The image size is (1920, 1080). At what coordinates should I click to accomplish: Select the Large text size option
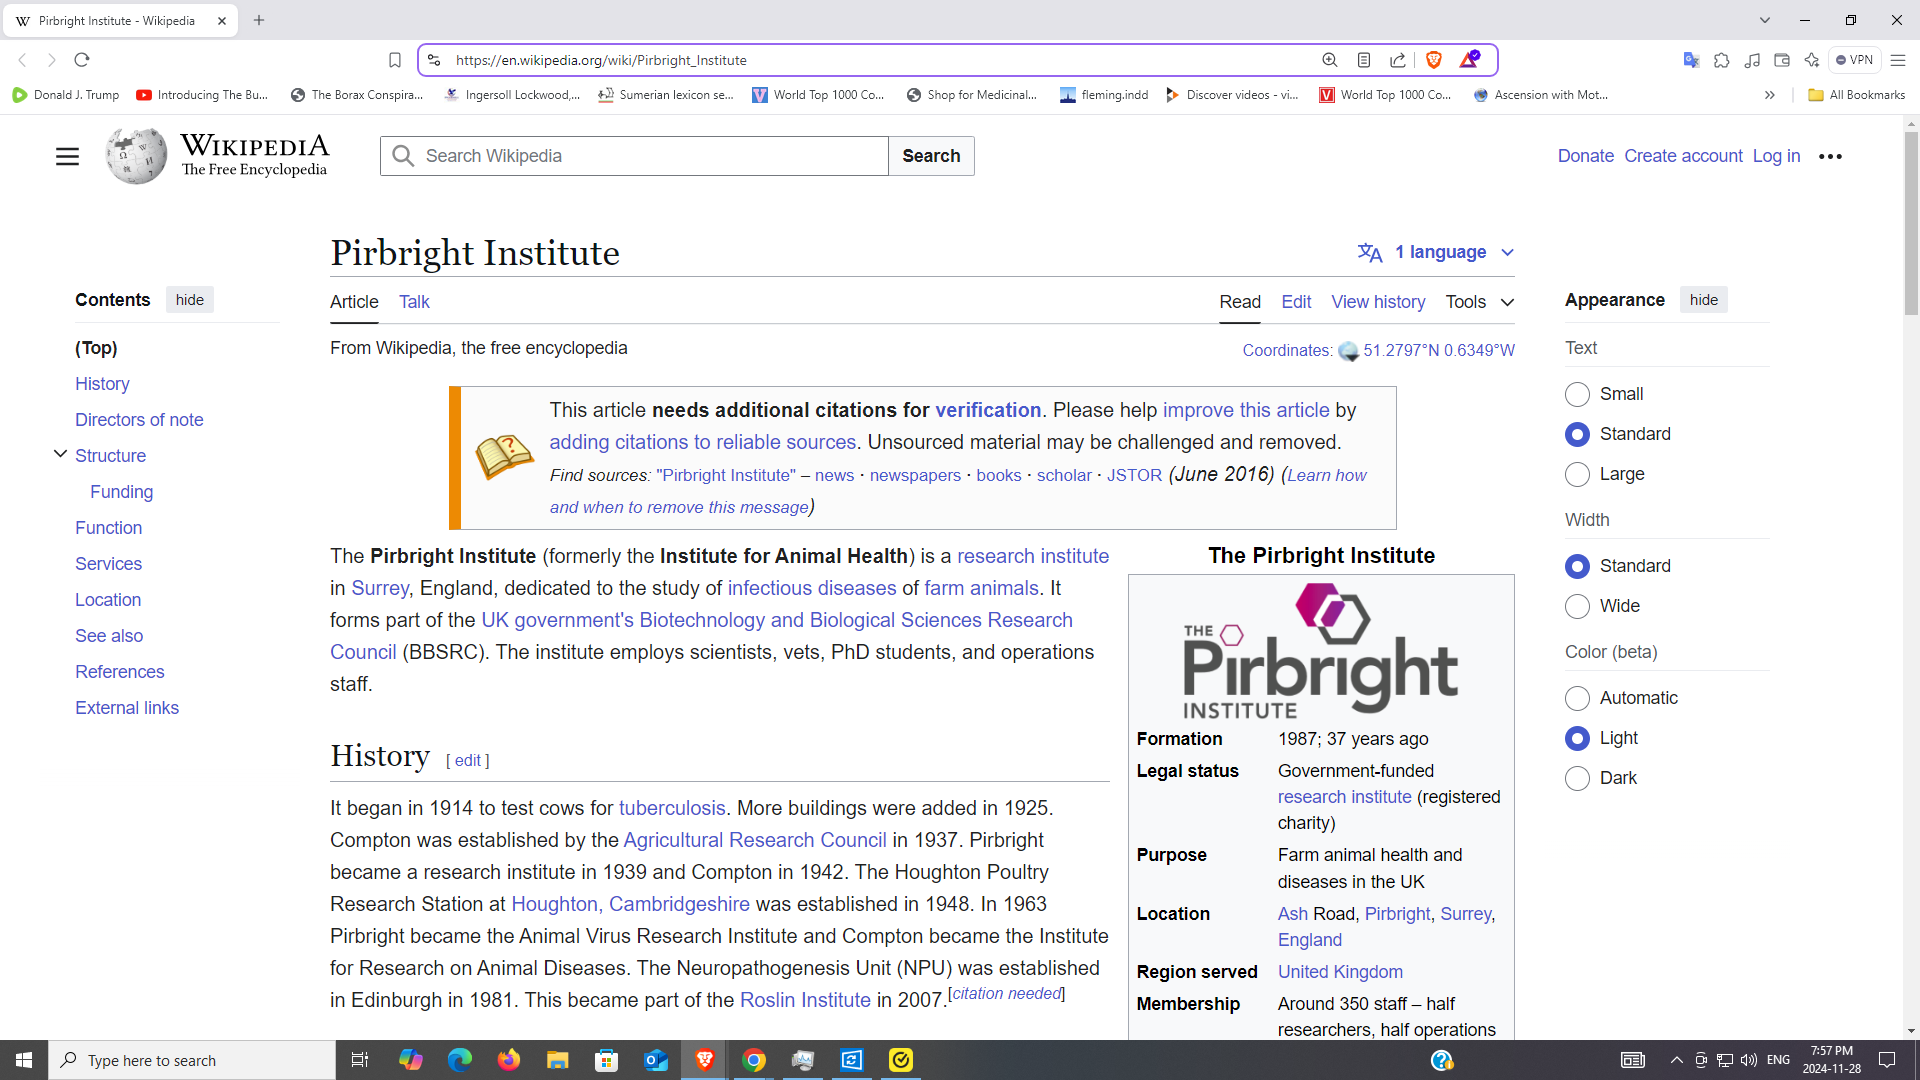click(x=1577, y=474)
